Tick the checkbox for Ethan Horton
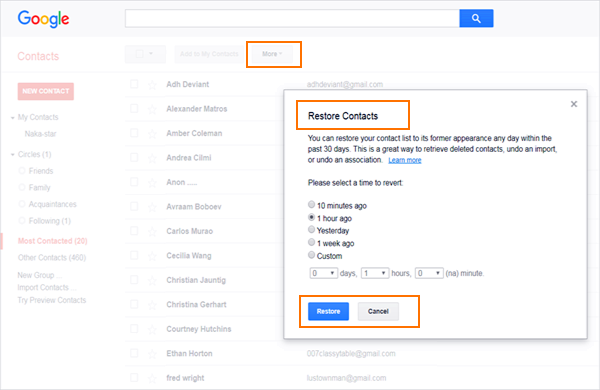 coord(134,353)
